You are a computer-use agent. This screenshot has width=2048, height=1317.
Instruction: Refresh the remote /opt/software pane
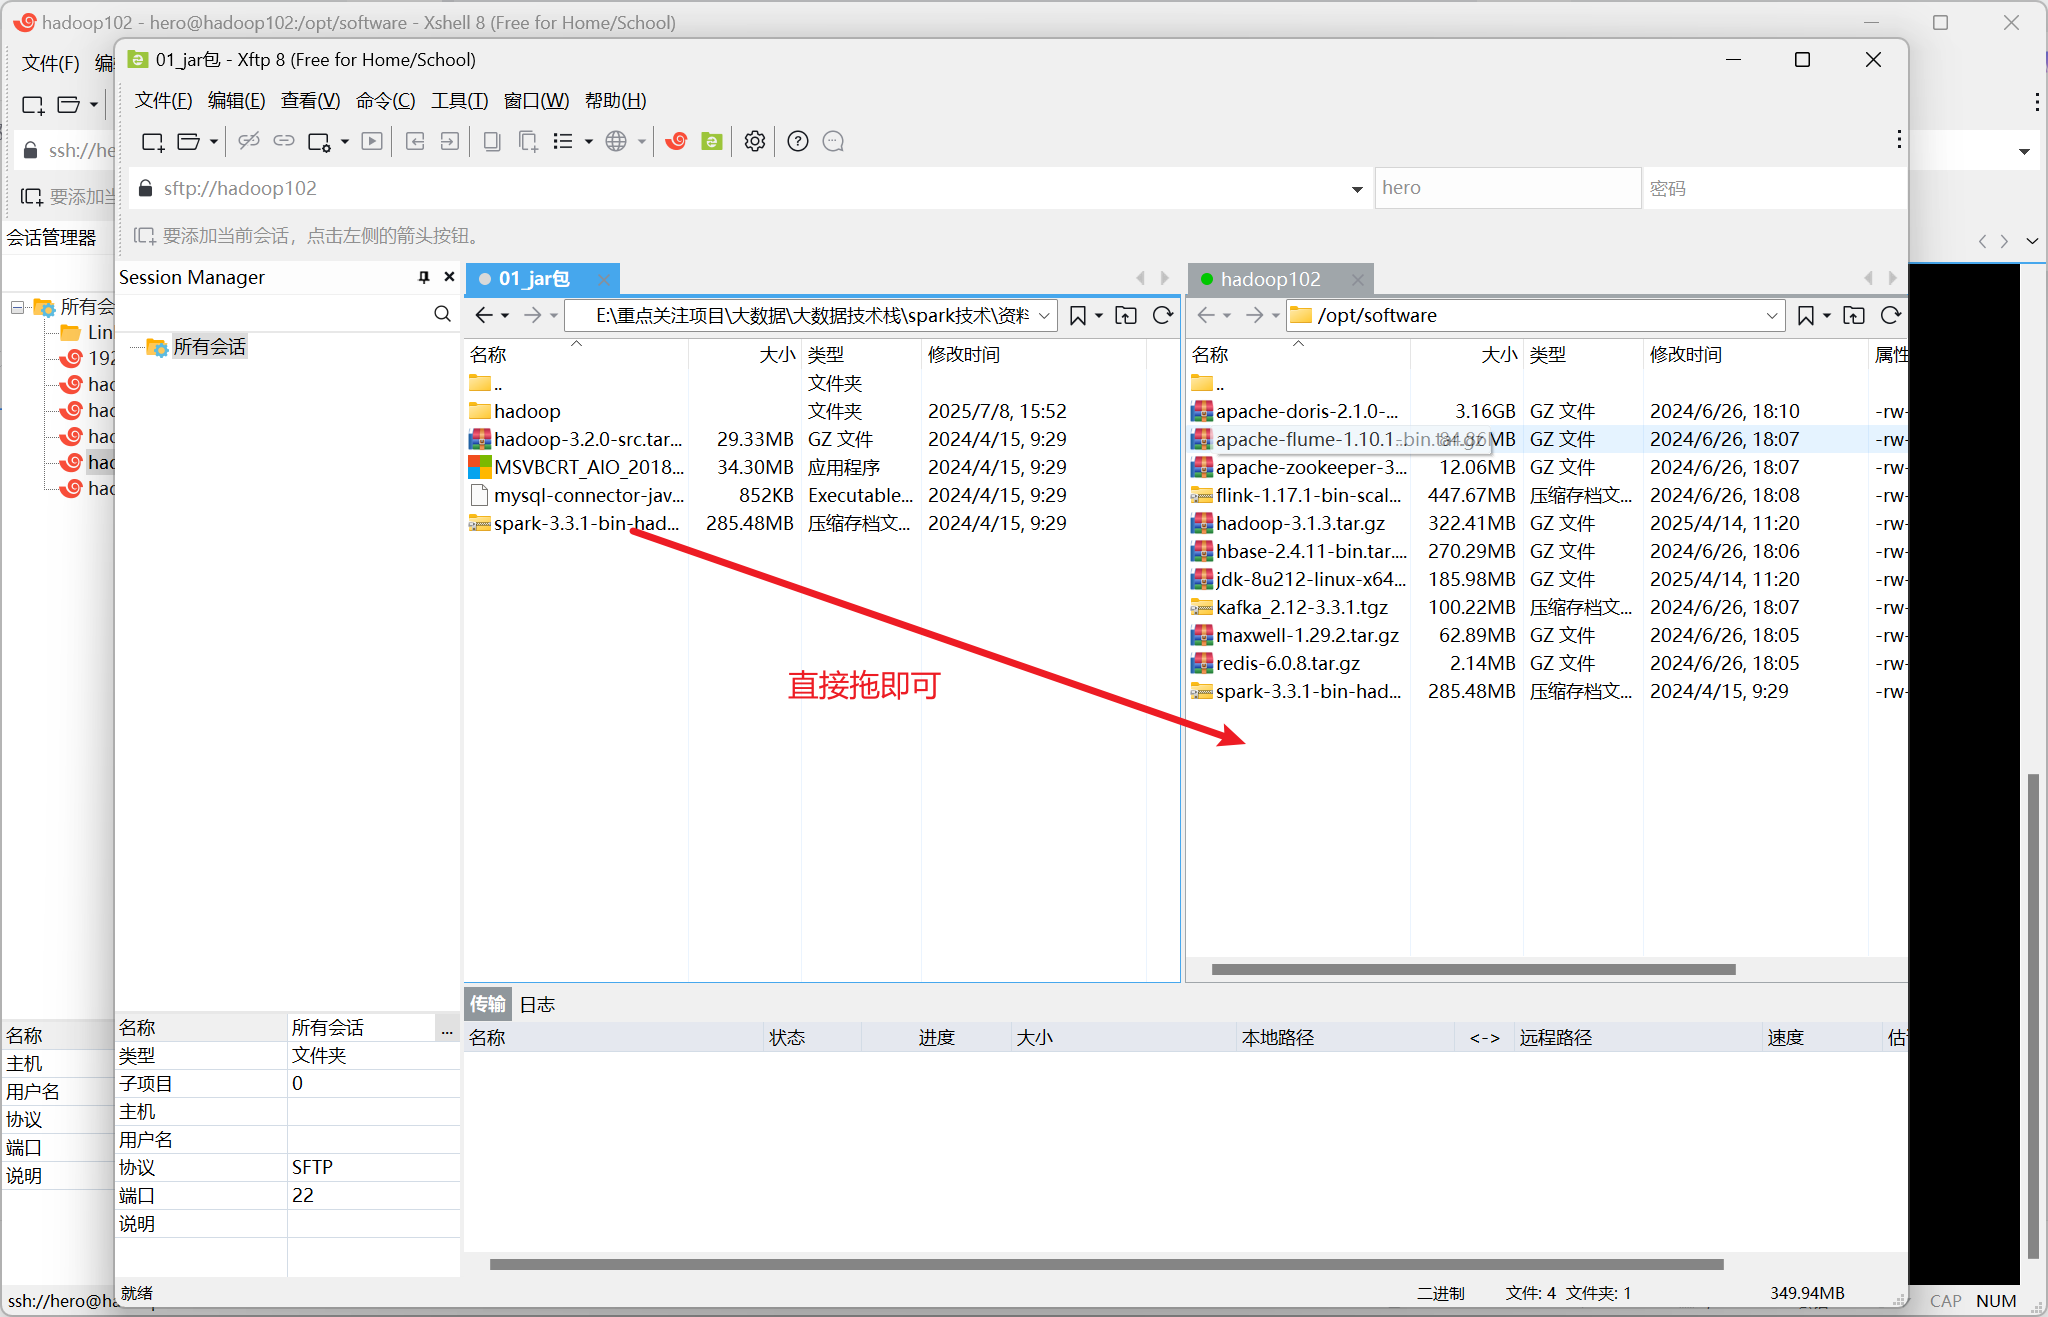pyautogui.click(x=1890, y=315)
